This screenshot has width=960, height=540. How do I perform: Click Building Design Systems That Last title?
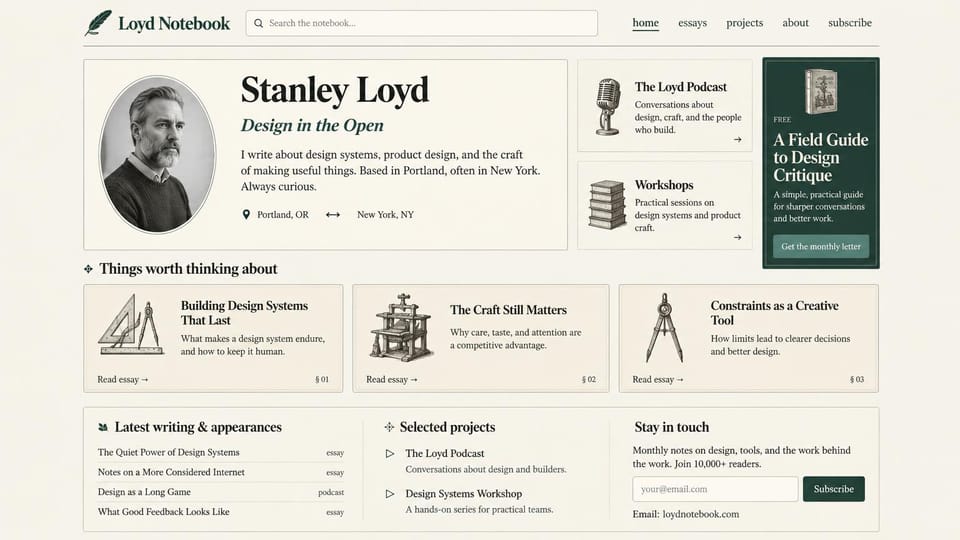244,313
